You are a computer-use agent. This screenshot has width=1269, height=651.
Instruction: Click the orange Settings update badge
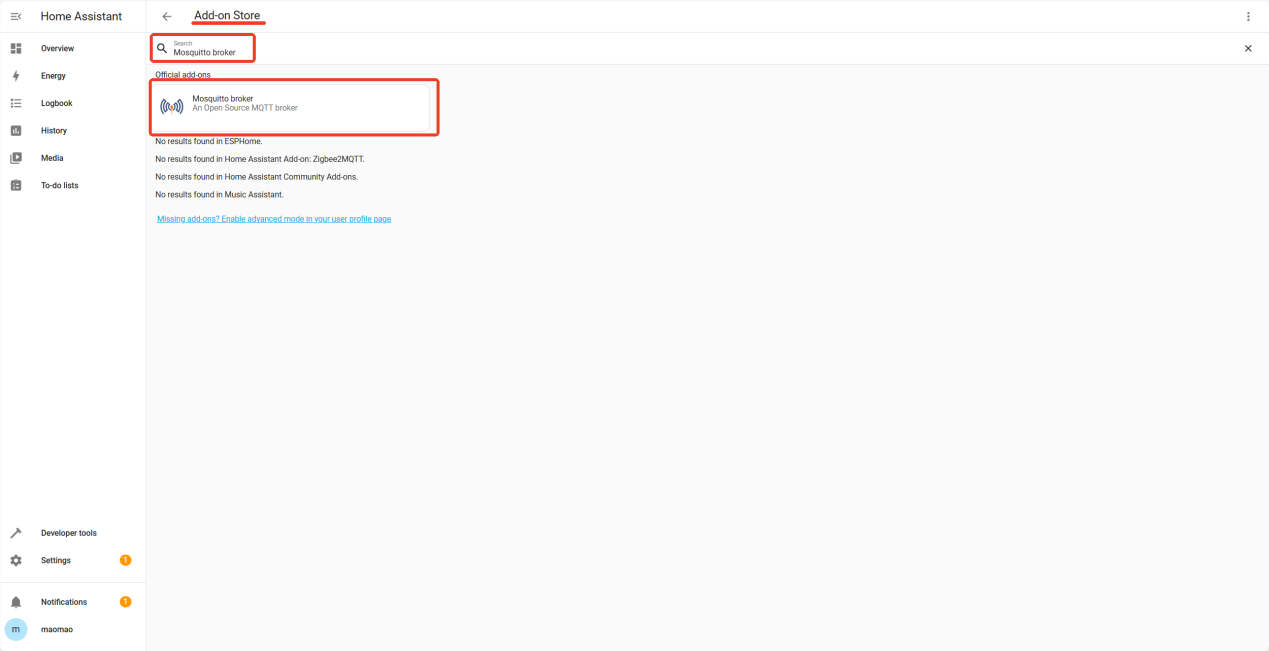125,560
